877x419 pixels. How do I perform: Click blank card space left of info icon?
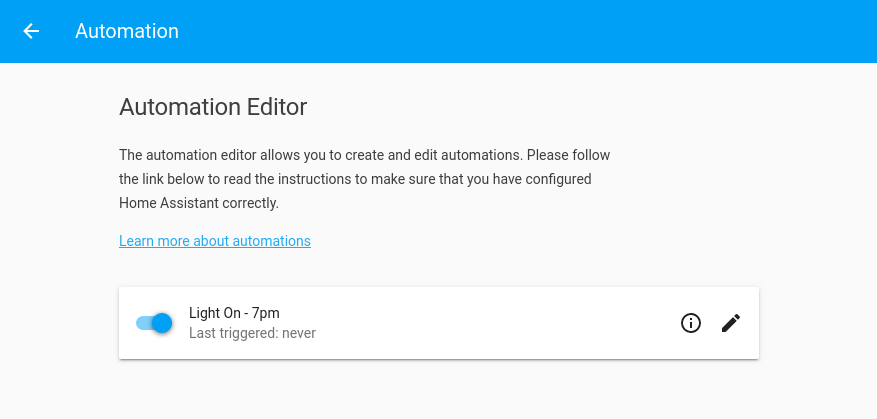click(x=500, y=323)
